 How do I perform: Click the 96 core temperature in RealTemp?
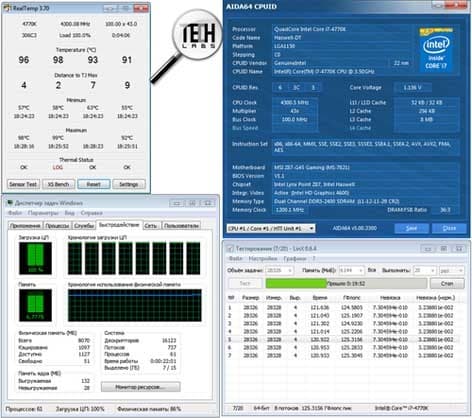pyautogui.click(x=24, y=60)
